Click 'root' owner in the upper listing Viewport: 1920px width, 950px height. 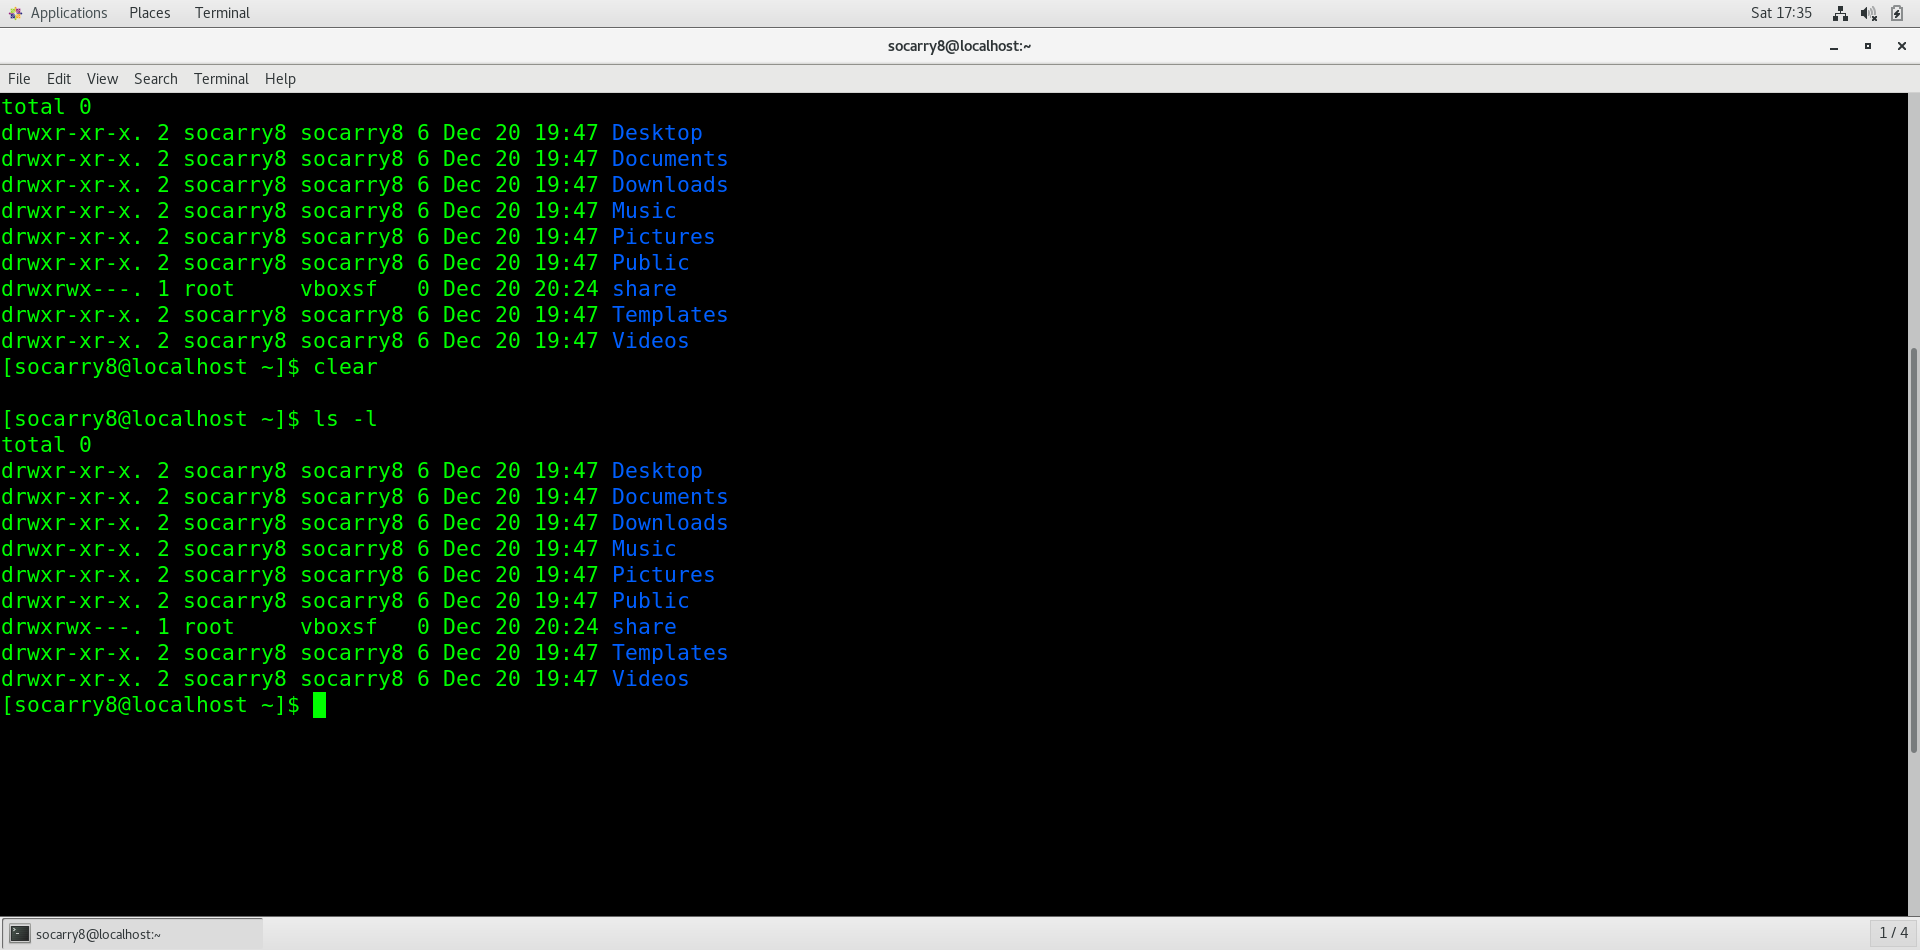209,289
